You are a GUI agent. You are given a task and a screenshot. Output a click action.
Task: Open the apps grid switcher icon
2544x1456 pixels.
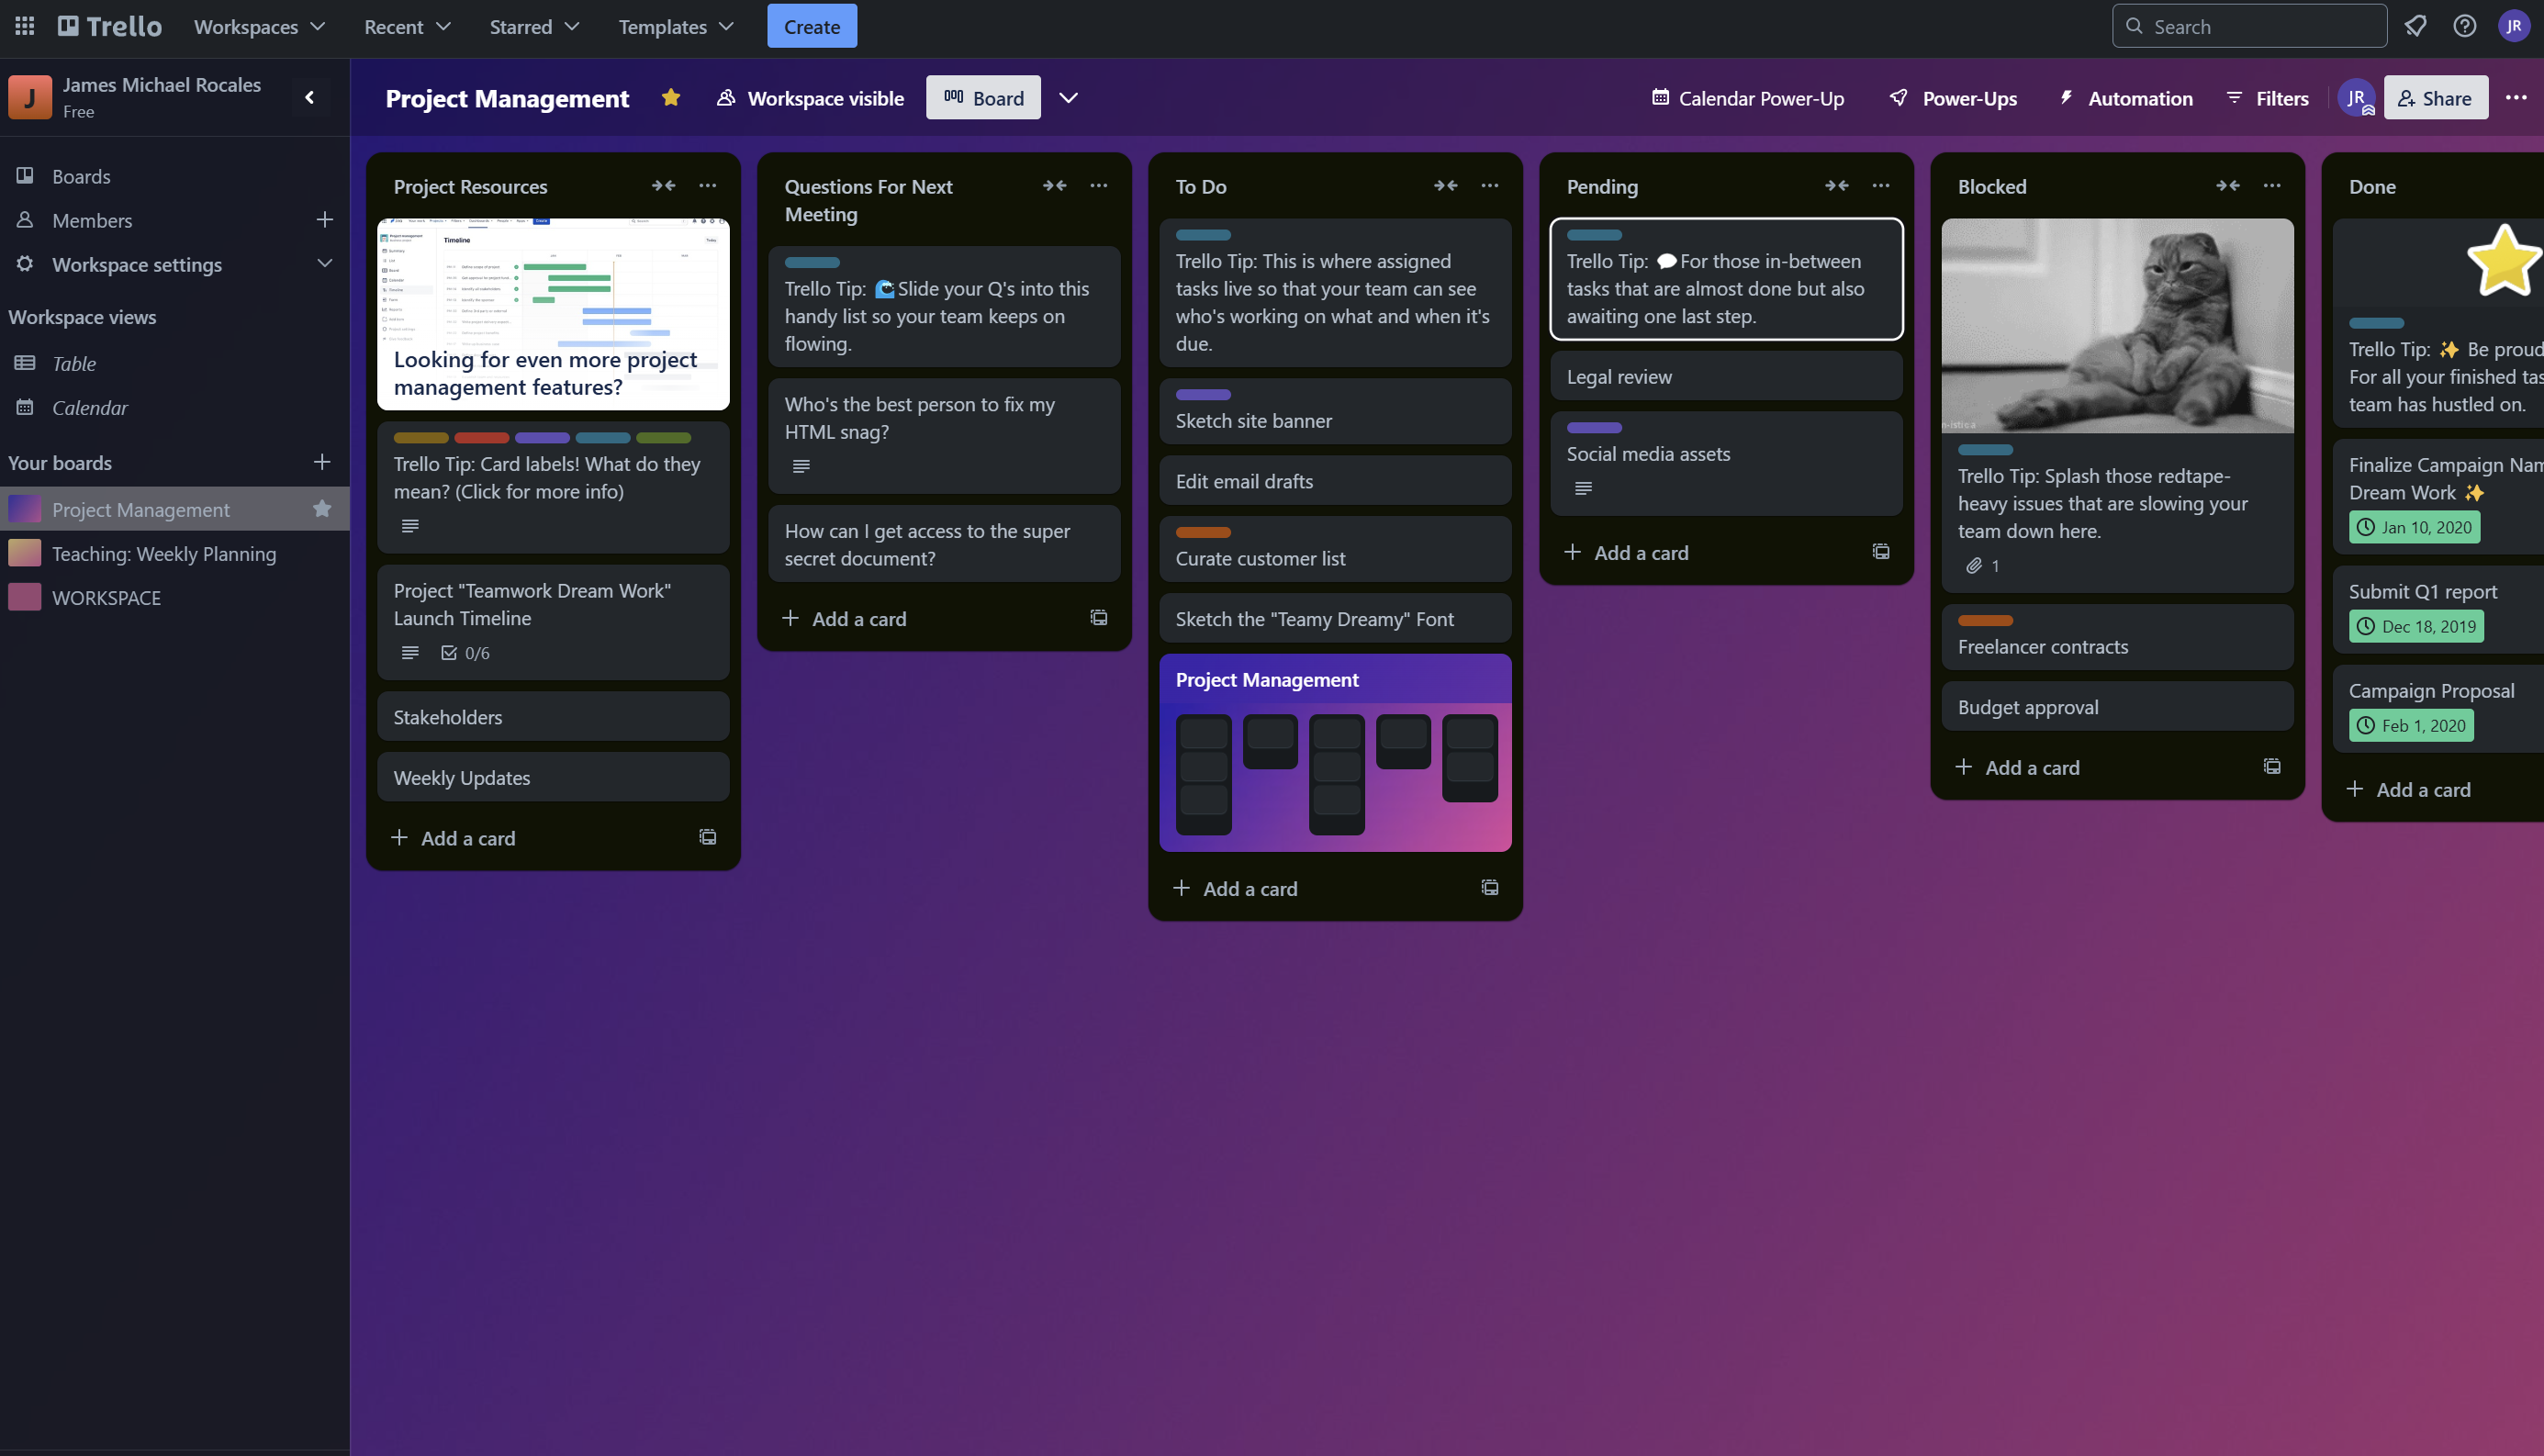pos(25,26)
